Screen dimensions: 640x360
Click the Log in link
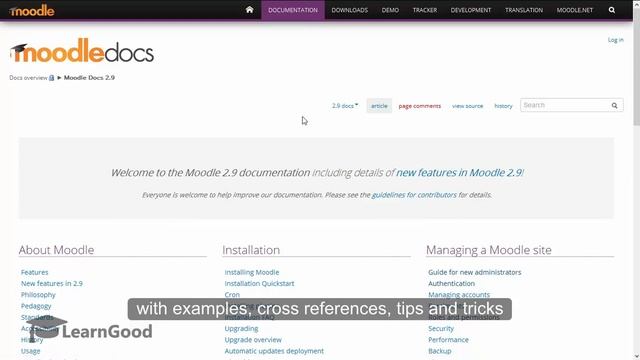(x=616, y=40)
